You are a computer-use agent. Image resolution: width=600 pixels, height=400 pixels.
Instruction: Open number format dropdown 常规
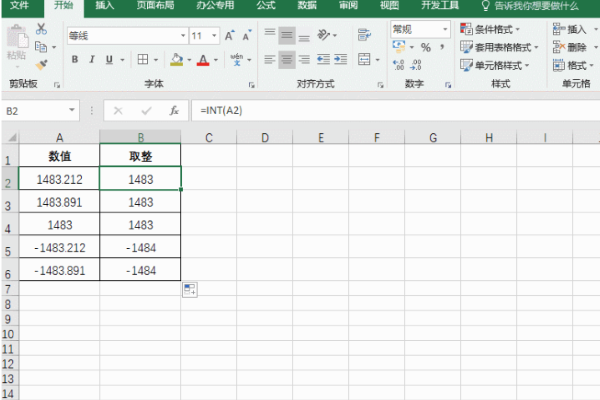[x=421, y=29]
